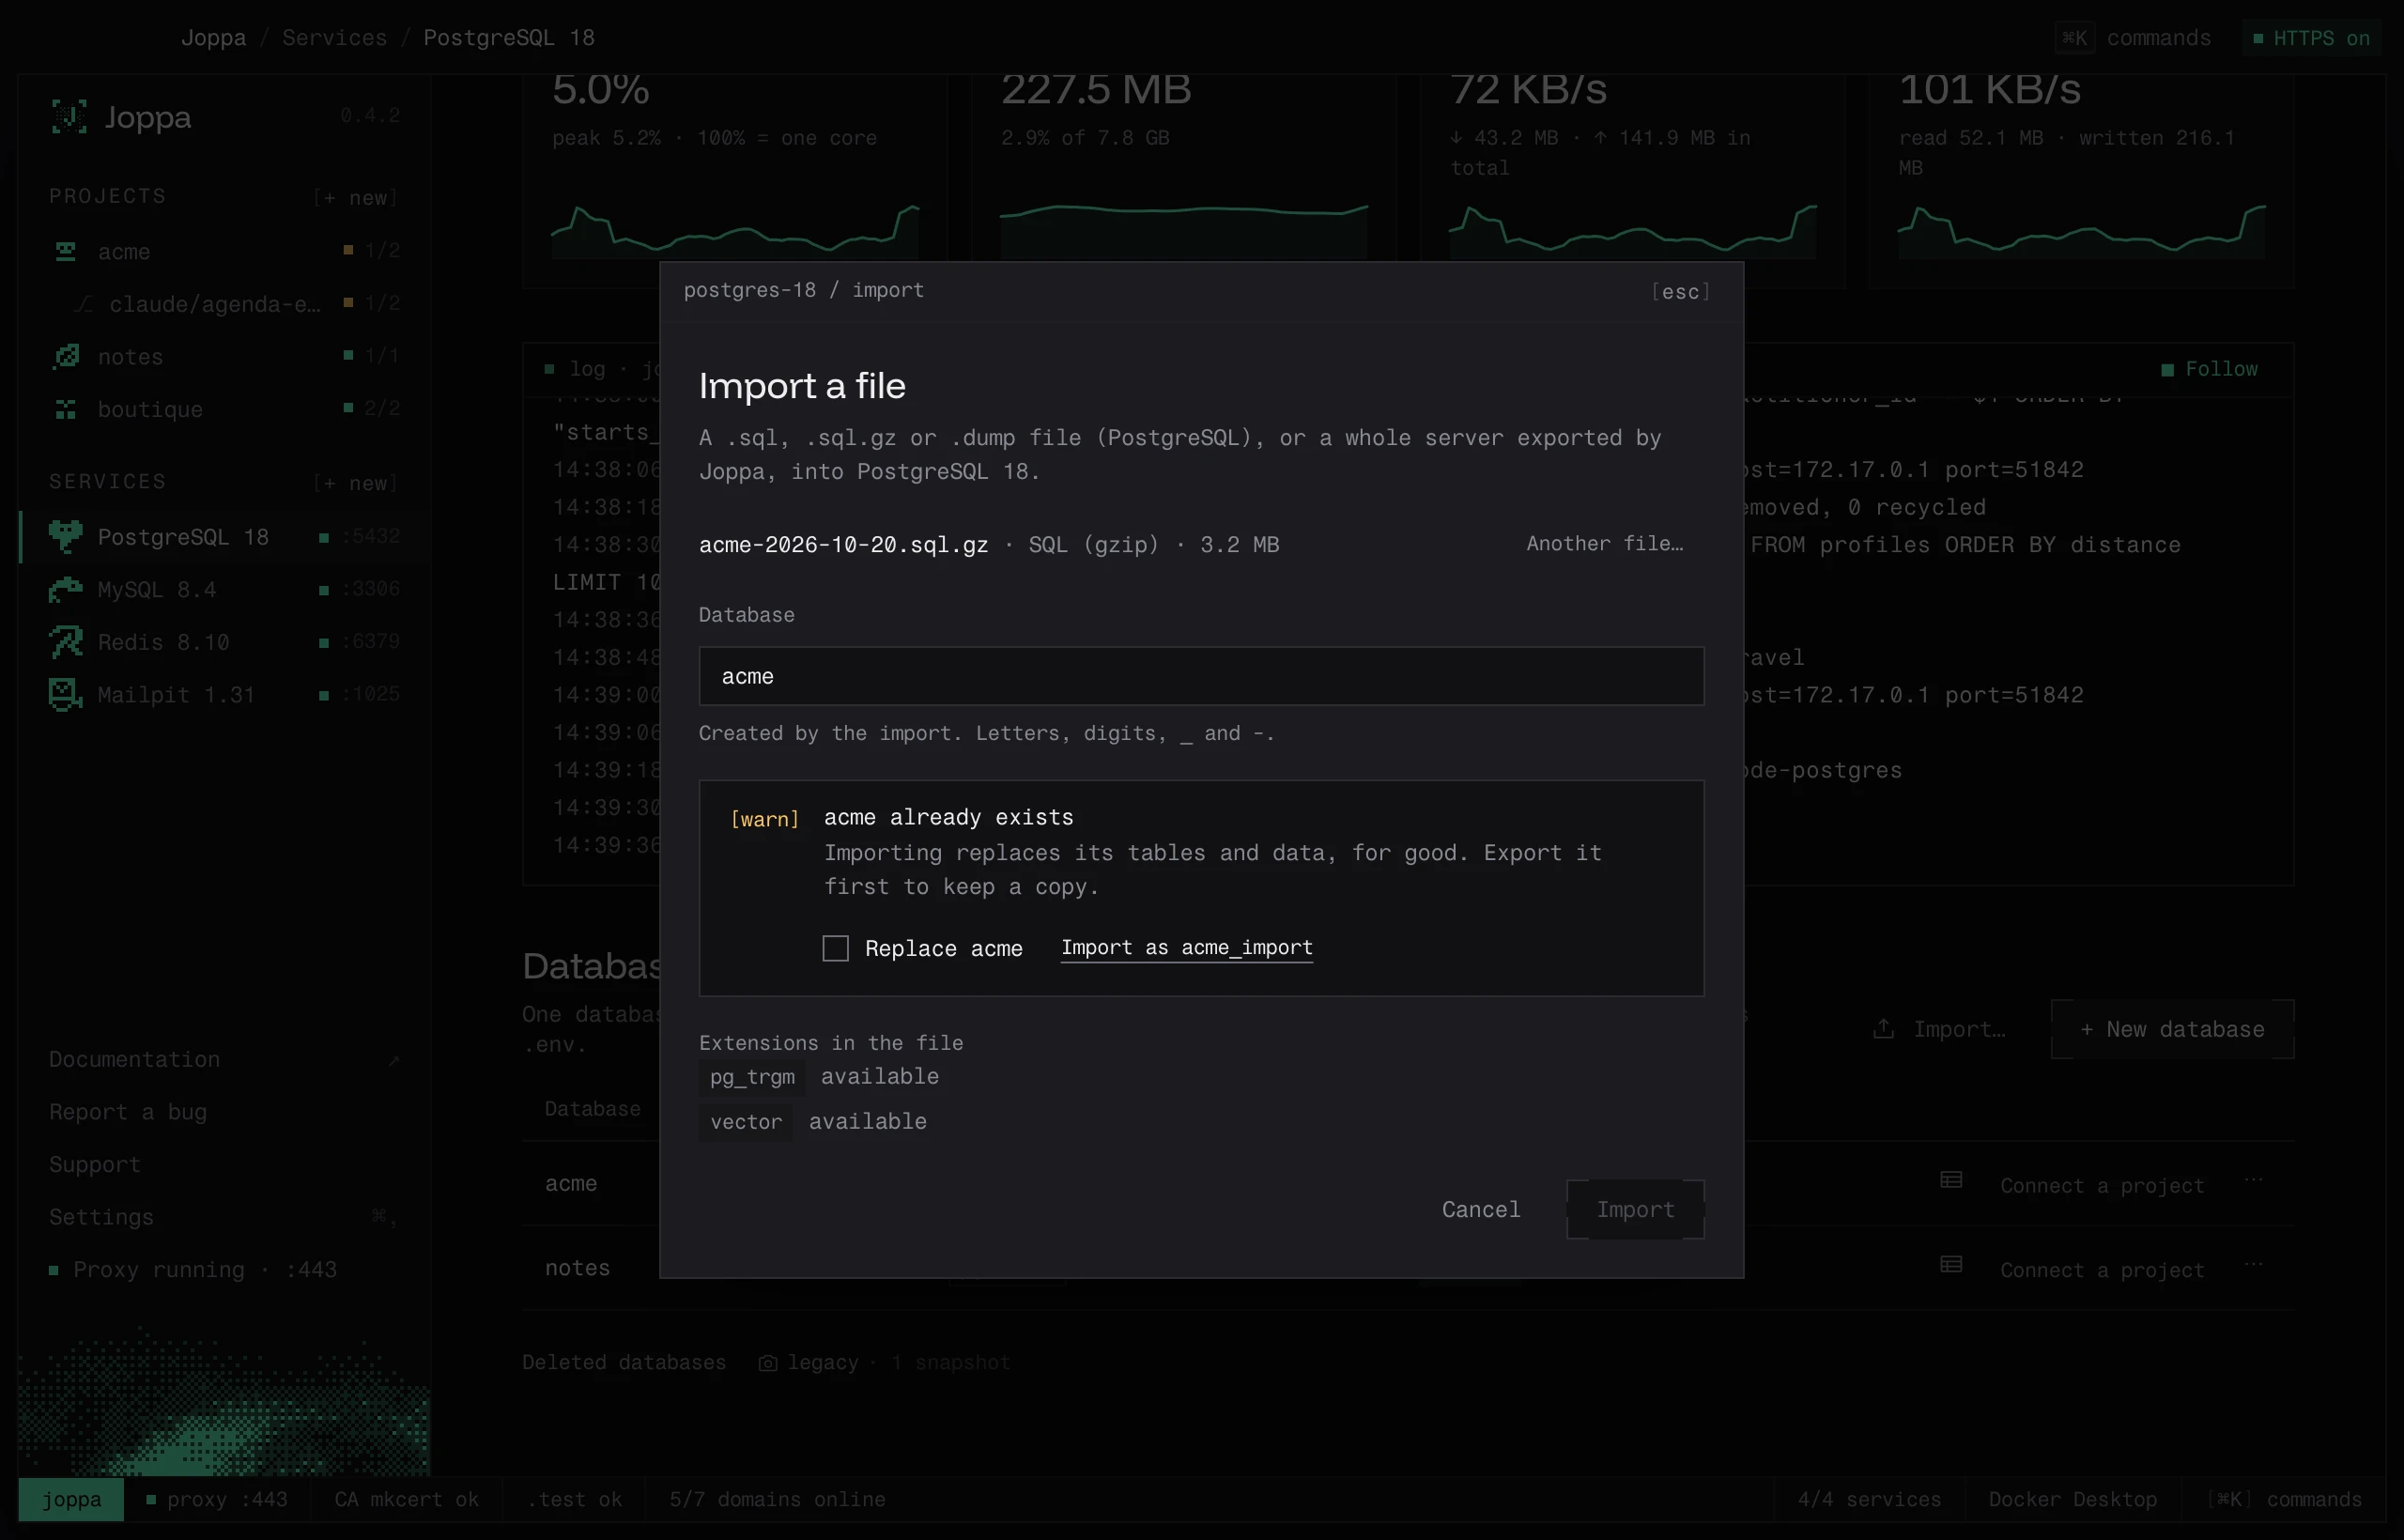Click Connect a project in notes row
Screen dimensions: 2404x1540
(x=2102, y=1270)
